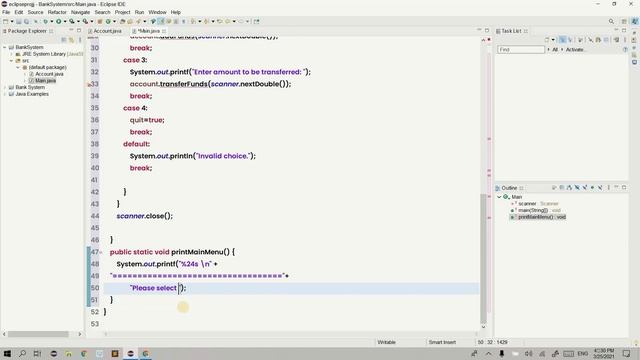The image size is (640, 360).
Task: Expand JRE System Library node
Action: (x=11, y=54)
